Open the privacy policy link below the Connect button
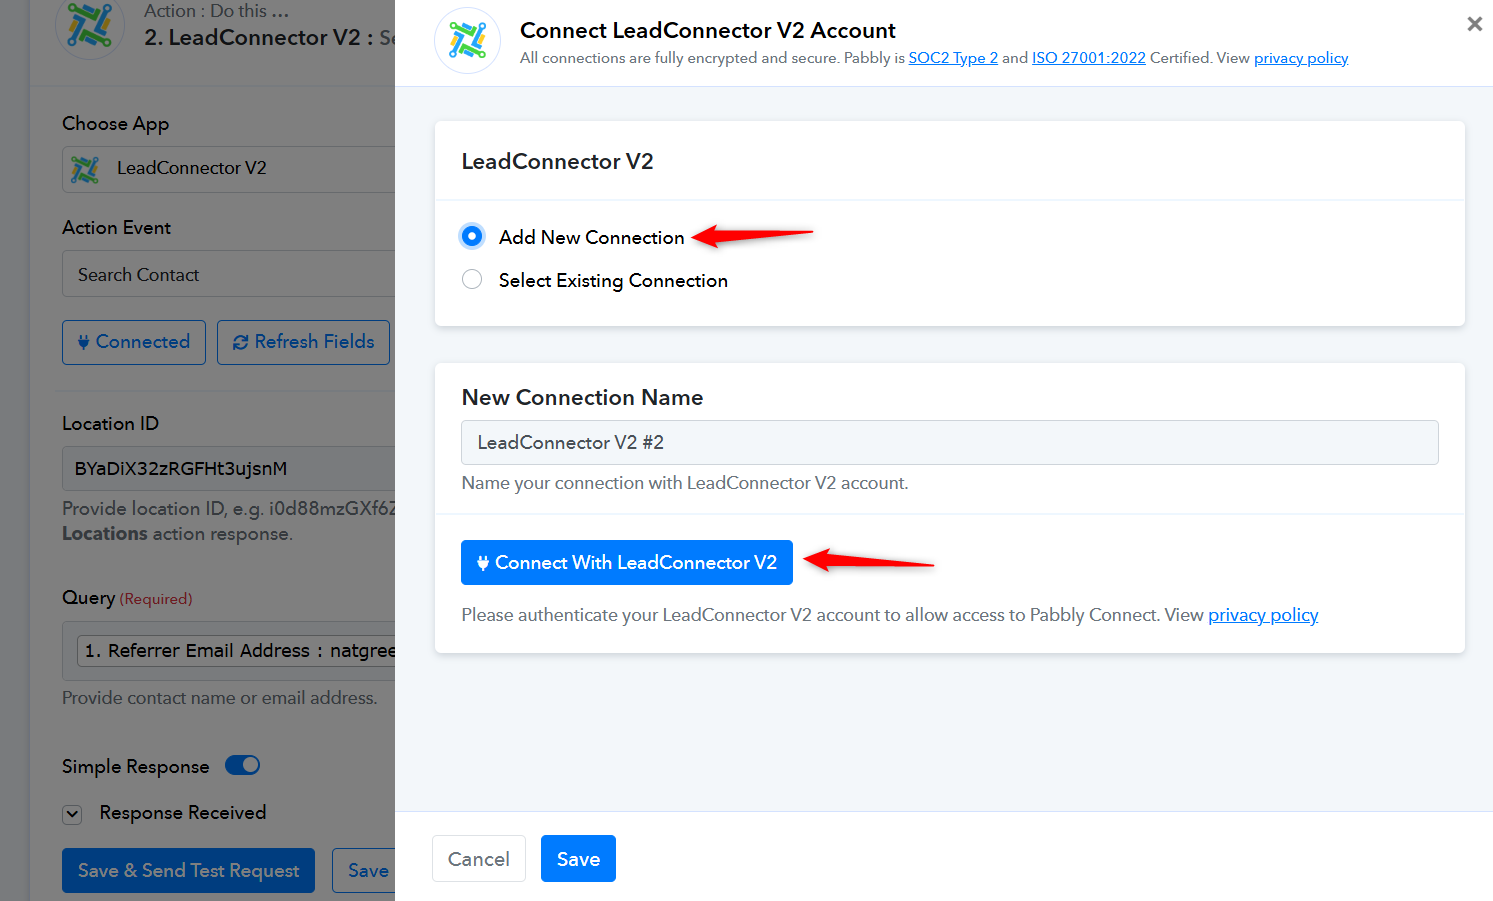The image size is (1493, 901). [x=1263, y=615]
